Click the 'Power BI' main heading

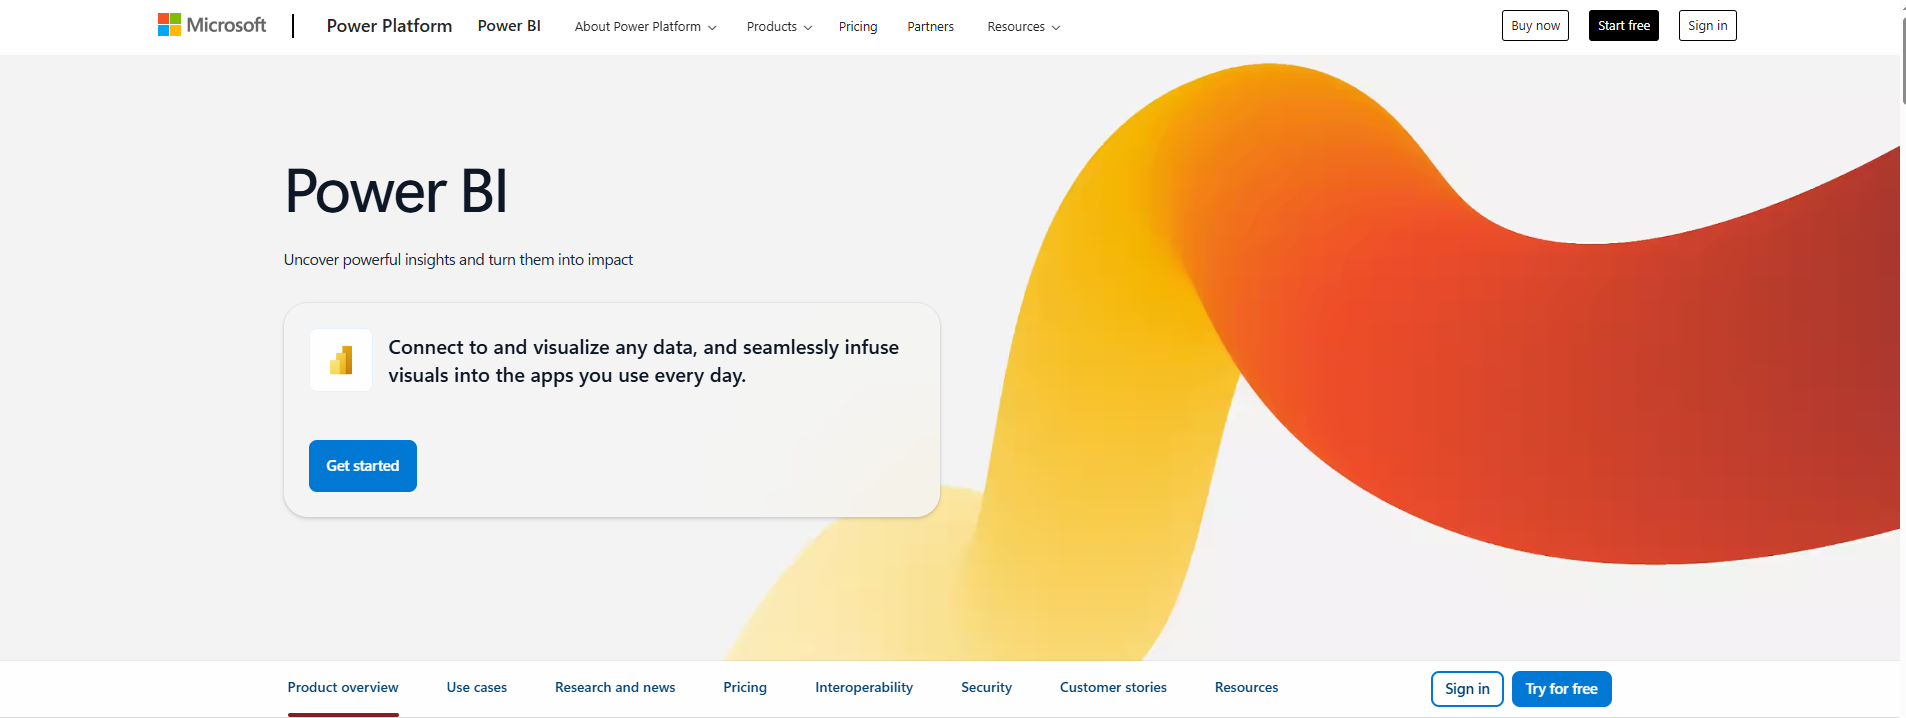396,191
